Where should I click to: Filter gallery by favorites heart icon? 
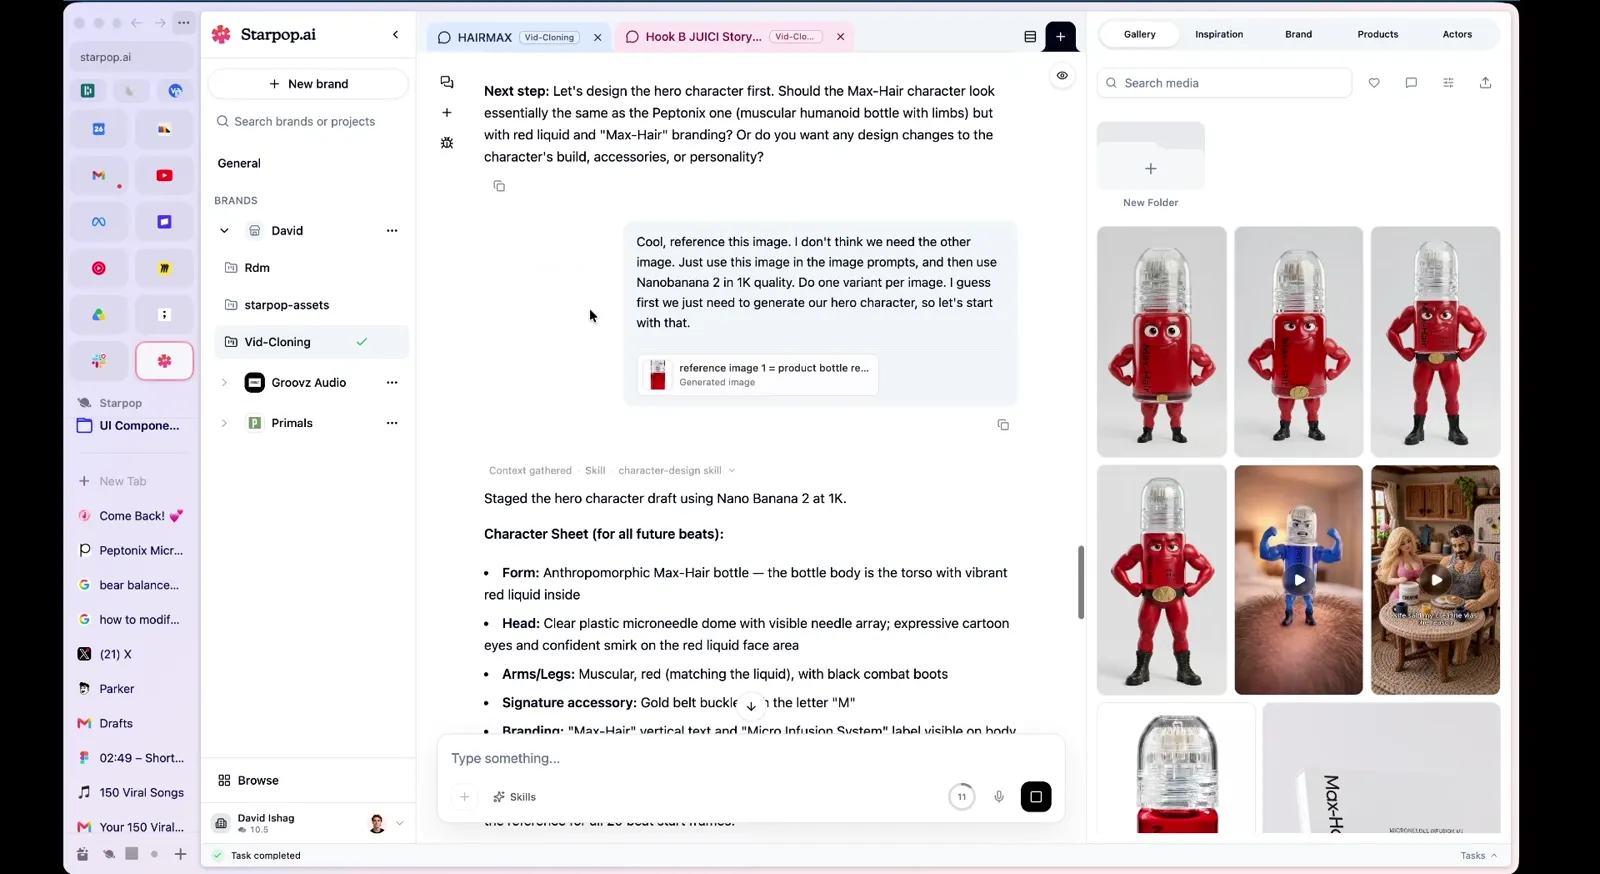[1374, 83]
